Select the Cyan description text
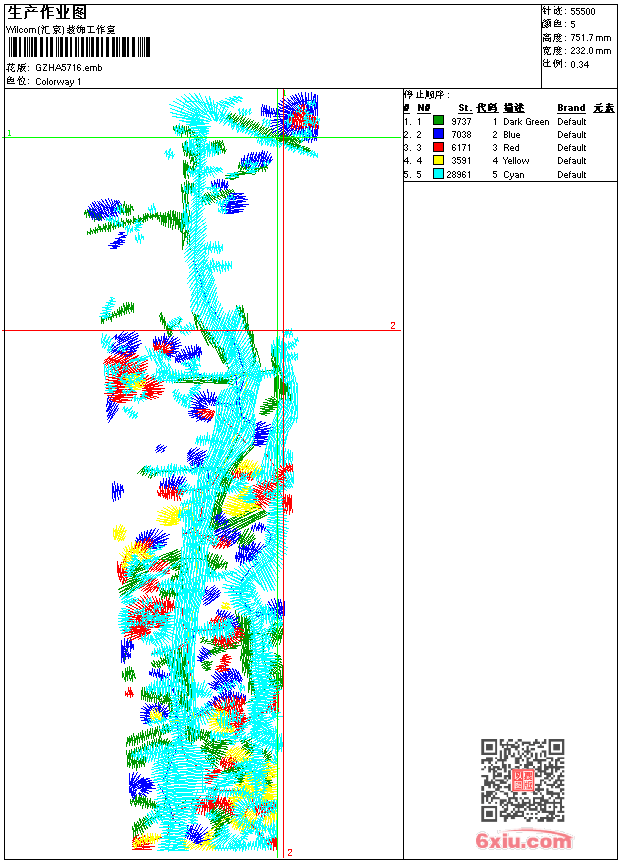 tap(514, 174)
